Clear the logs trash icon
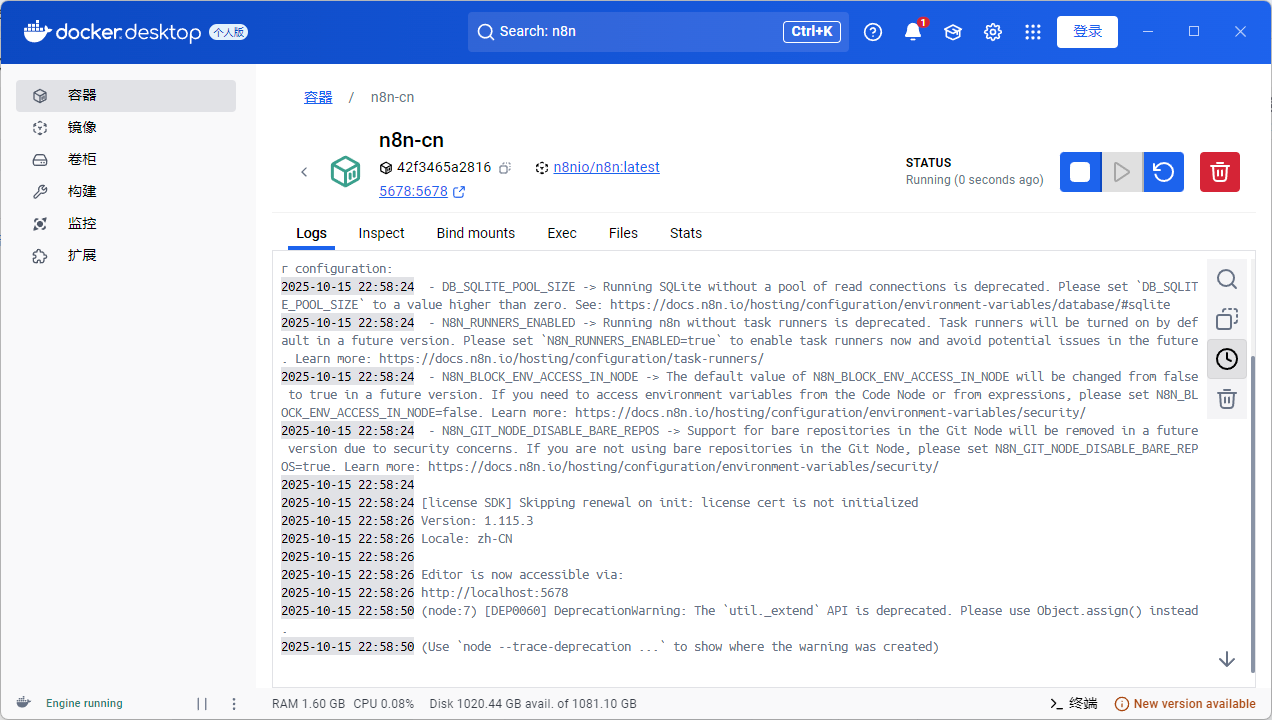 (x=1227, y=399)
